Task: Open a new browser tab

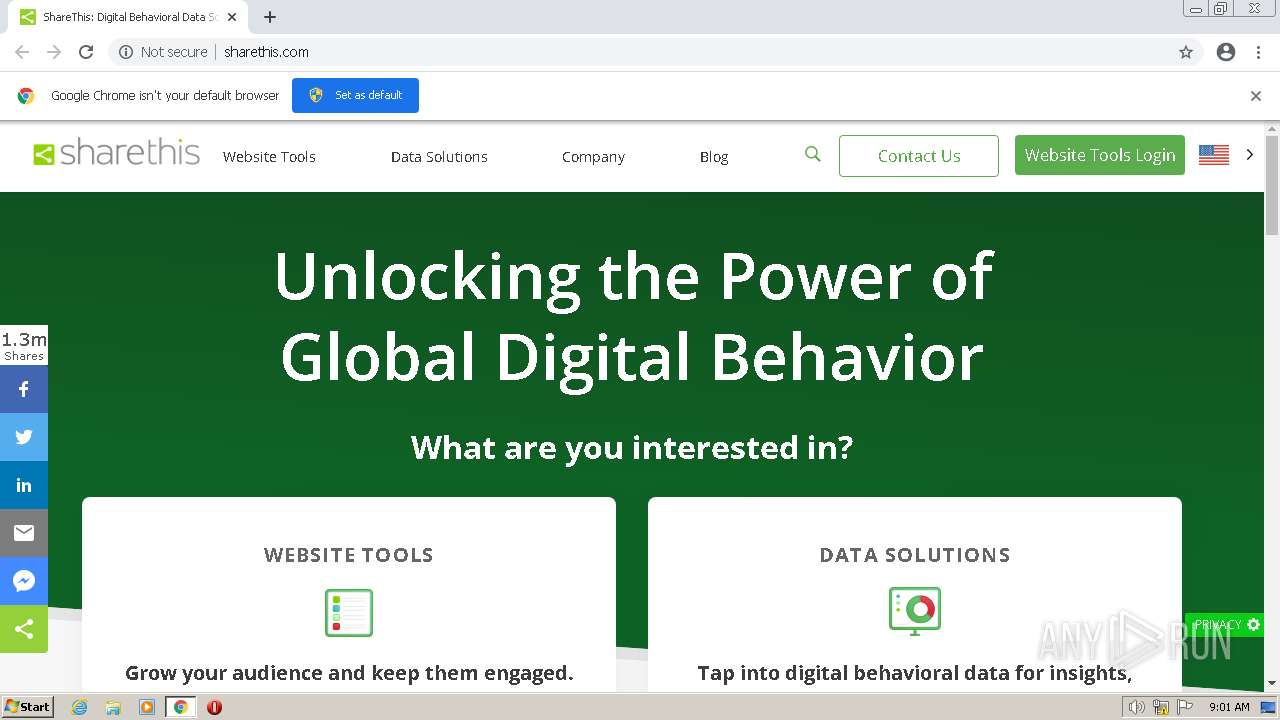Action: (x=270, y=17)
